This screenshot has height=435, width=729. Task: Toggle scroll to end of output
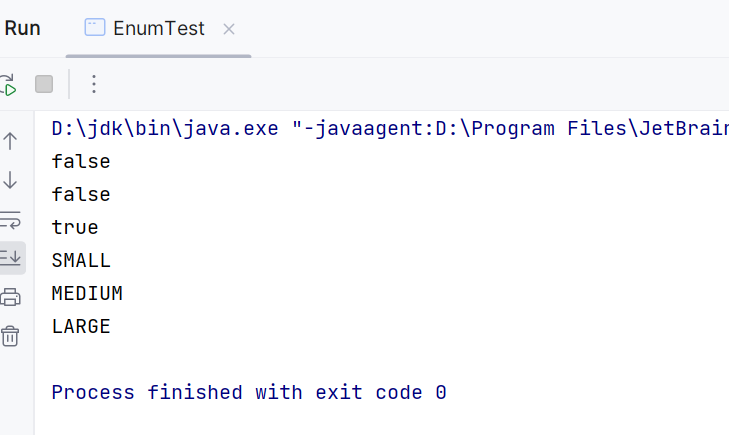10,258
